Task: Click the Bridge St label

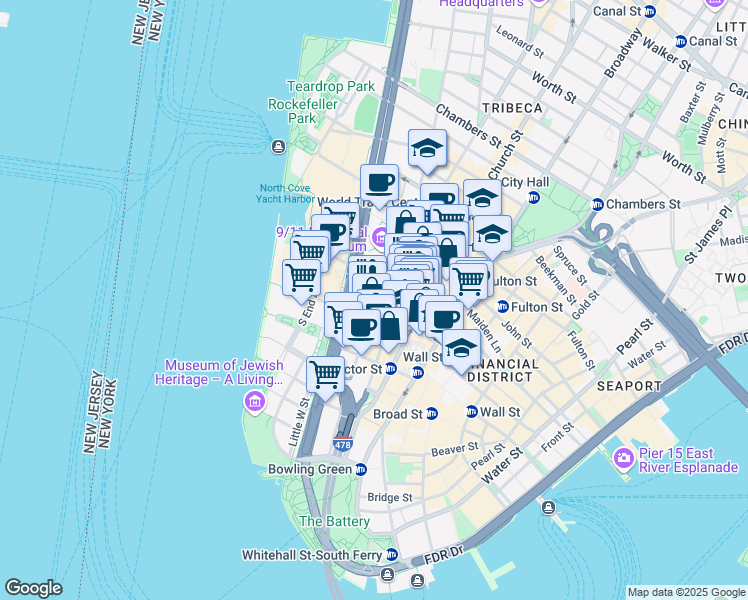Action: tap(390, 497)
